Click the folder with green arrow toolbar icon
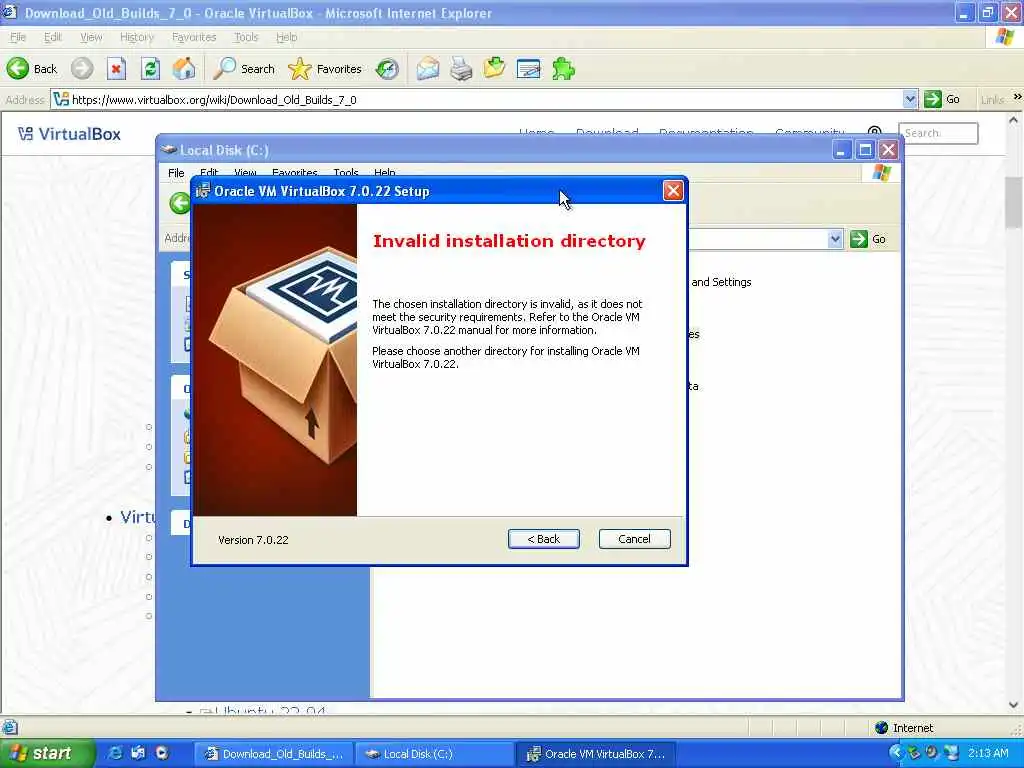 pos(495,68)
